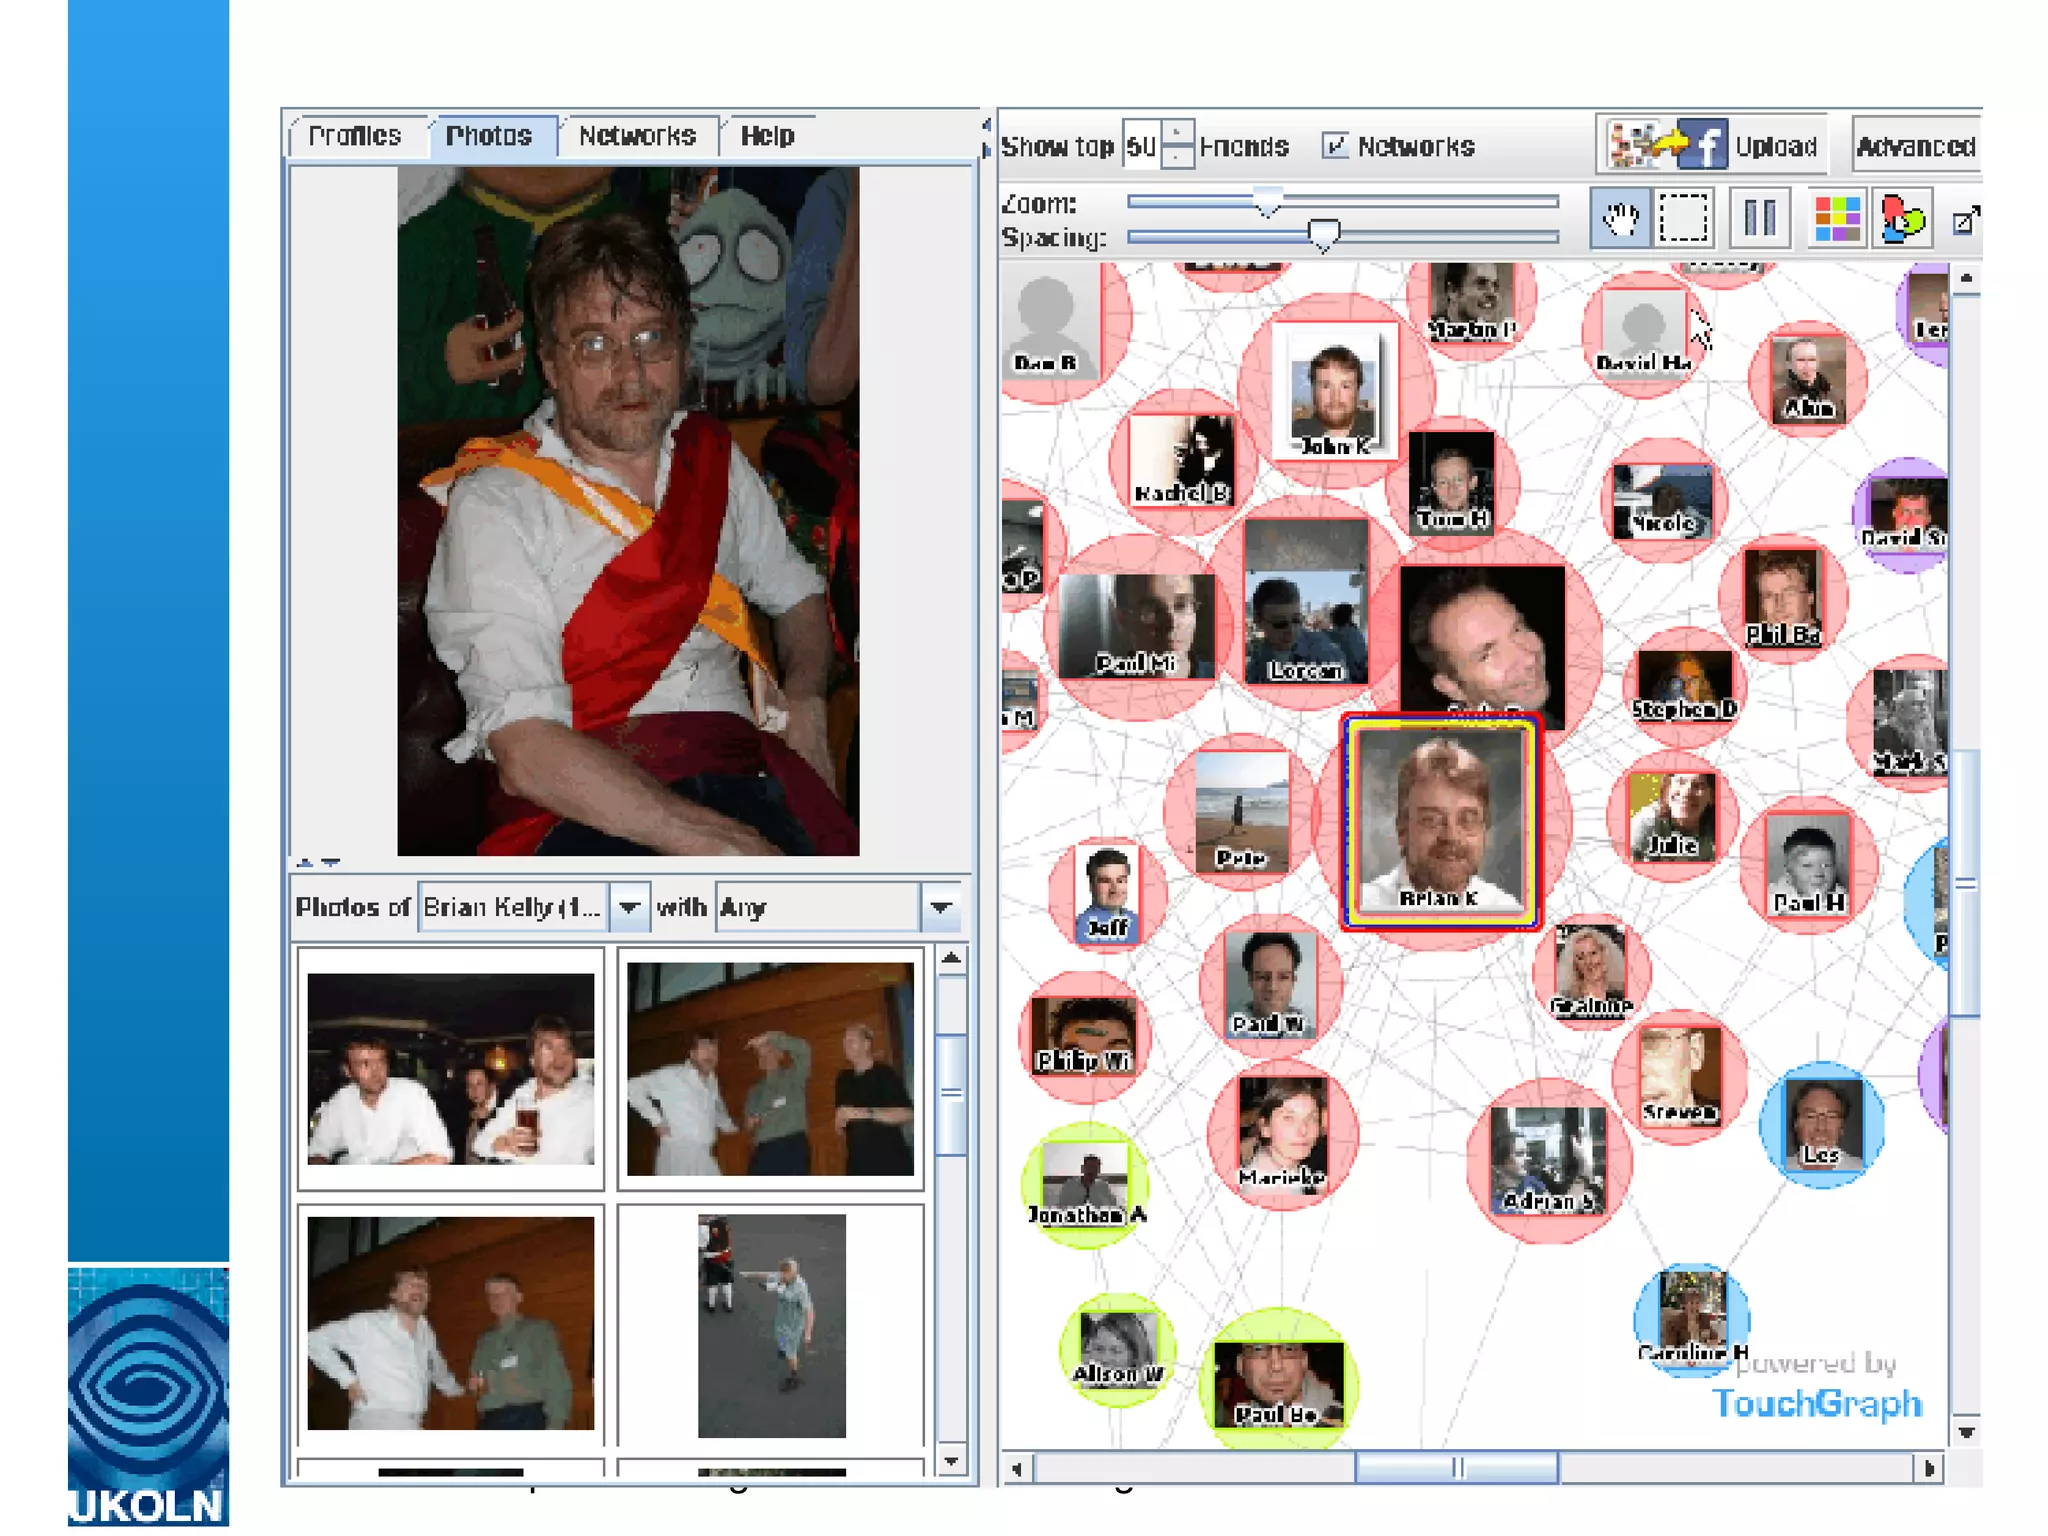Click the pop-out window icon
This screenshot has width=2048, height=1536.
tap(1965, 220)
